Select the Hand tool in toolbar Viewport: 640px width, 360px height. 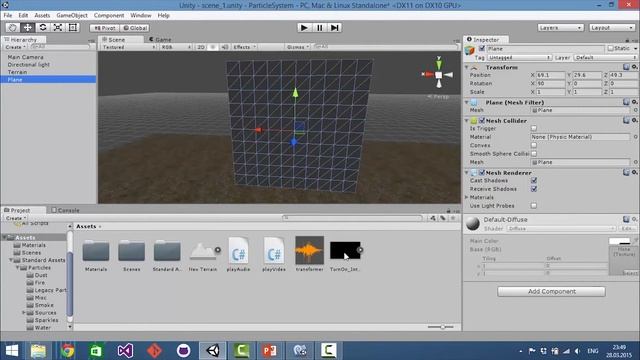pos(12,27)
